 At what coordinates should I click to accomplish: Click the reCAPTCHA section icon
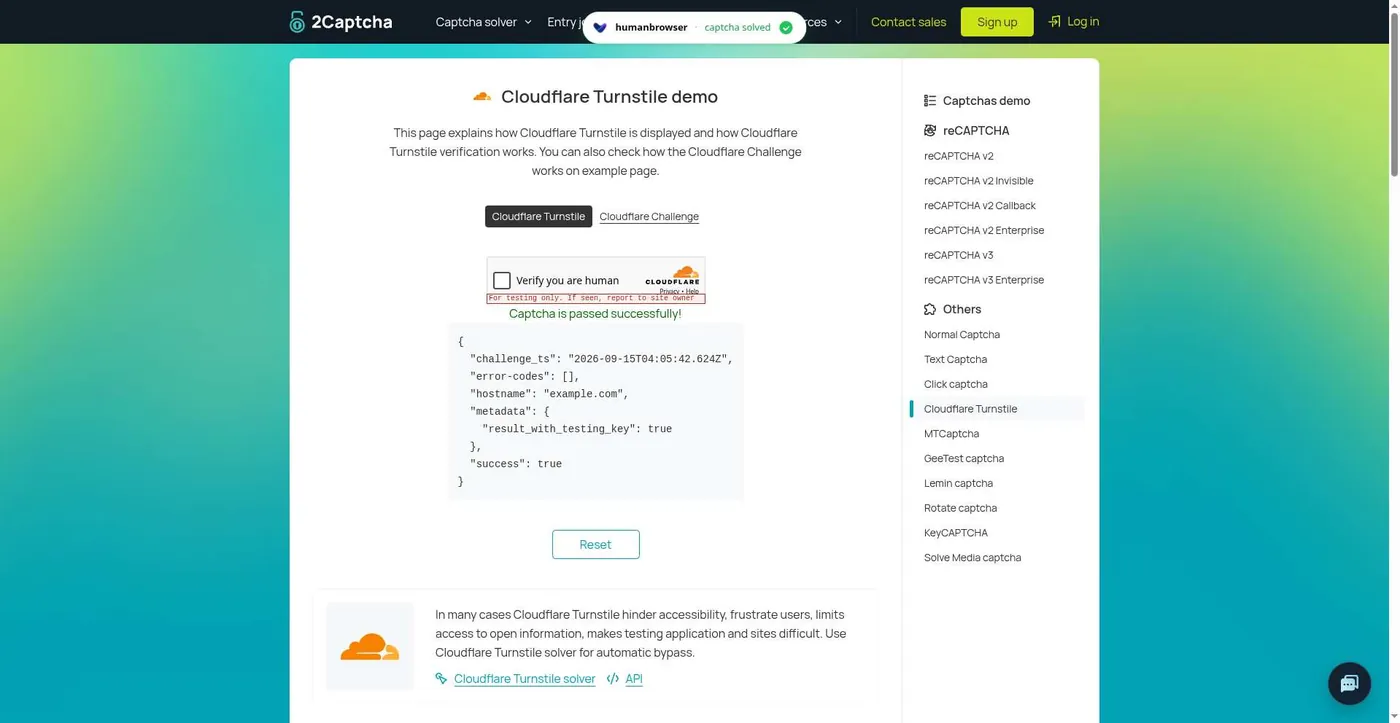[x=930, y=131]
